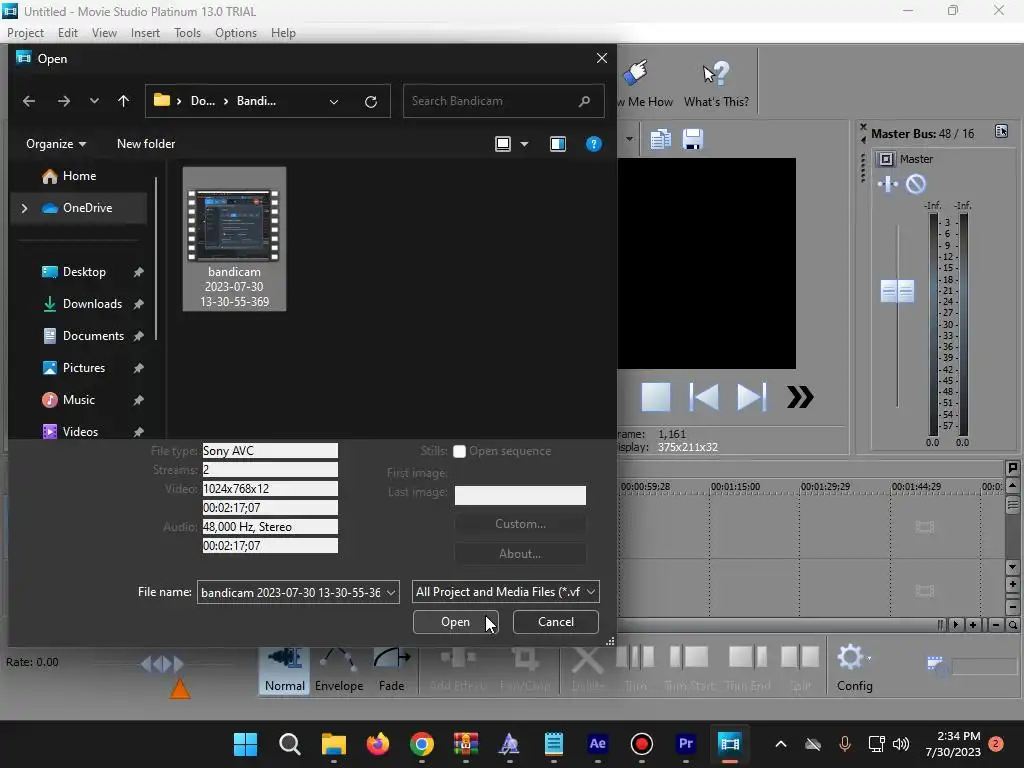This screenshot has height=768, width=1024.
Task: Open After Effects from the taskbar
Action: 598,744
